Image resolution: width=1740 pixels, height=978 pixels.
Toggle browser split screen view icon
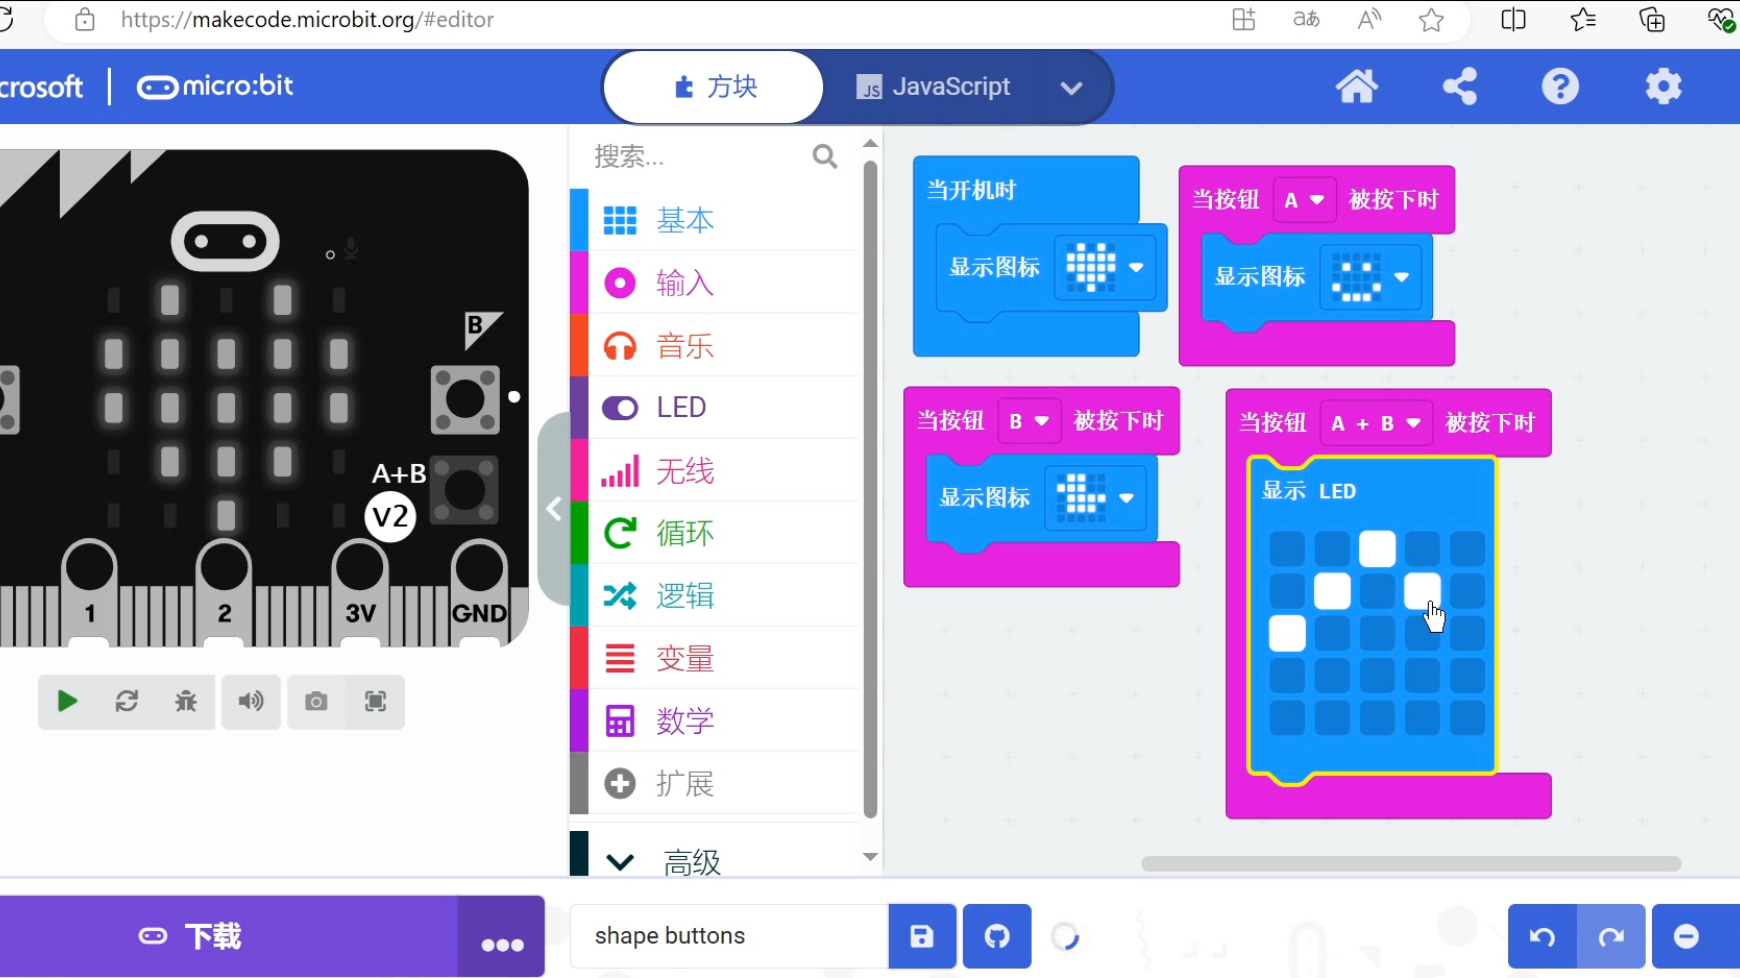[x=1513, y=20]
